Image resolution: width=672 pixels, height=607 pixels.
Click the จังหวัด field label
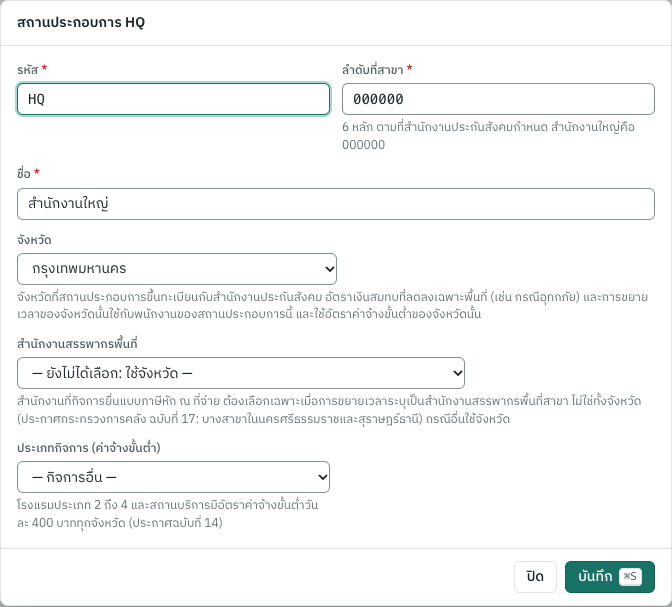(34, 240)
